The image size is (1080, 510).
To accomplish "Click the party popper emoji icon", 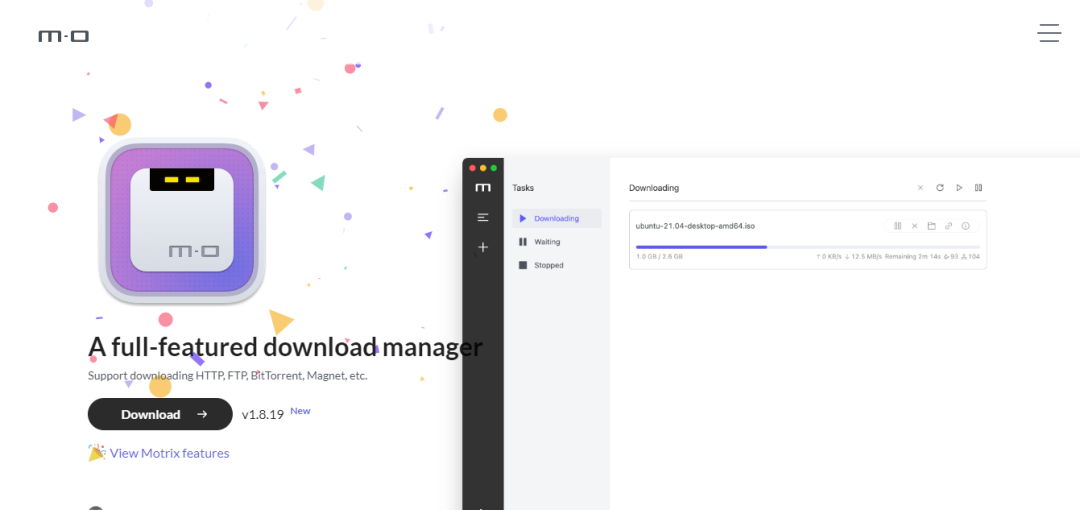I will click(96, 453).
